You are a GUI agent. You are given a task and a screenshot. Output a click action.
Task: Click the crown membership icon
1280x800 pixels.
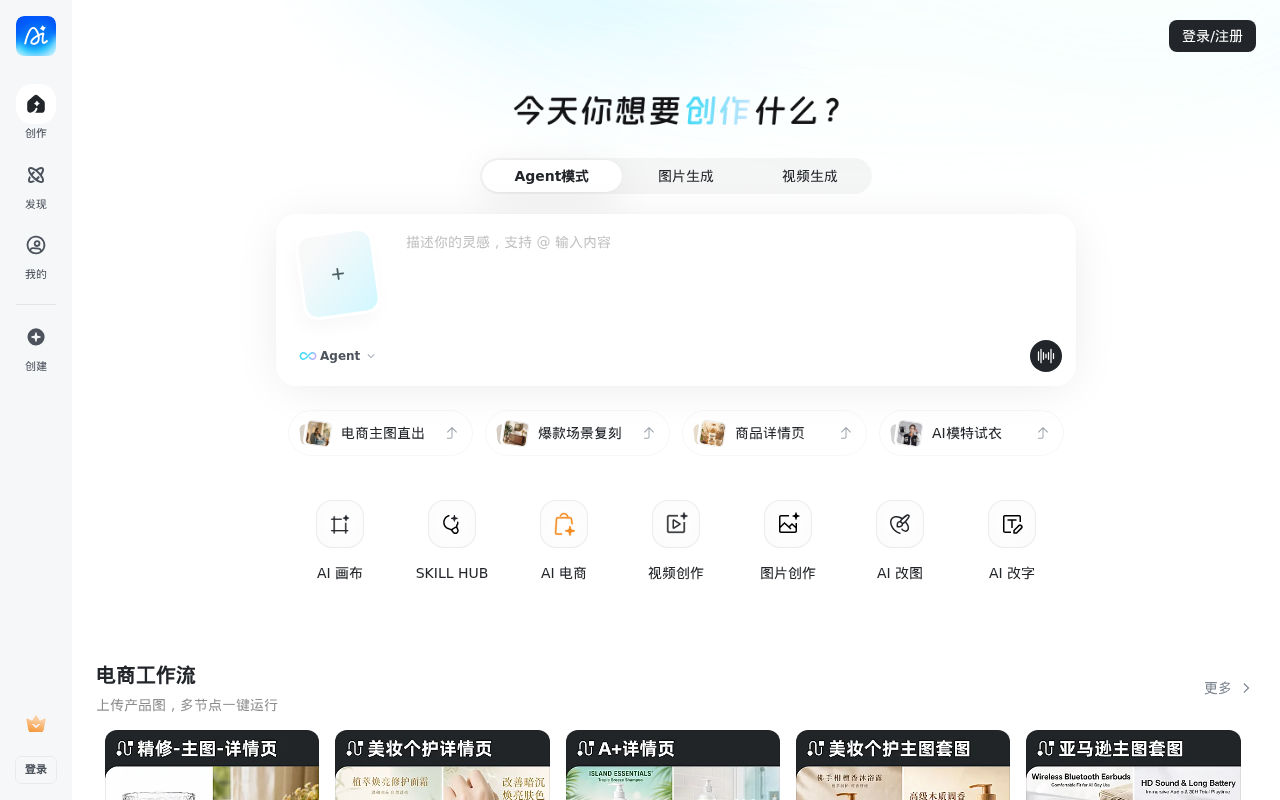pyautogui.click(x=36, y=724)
